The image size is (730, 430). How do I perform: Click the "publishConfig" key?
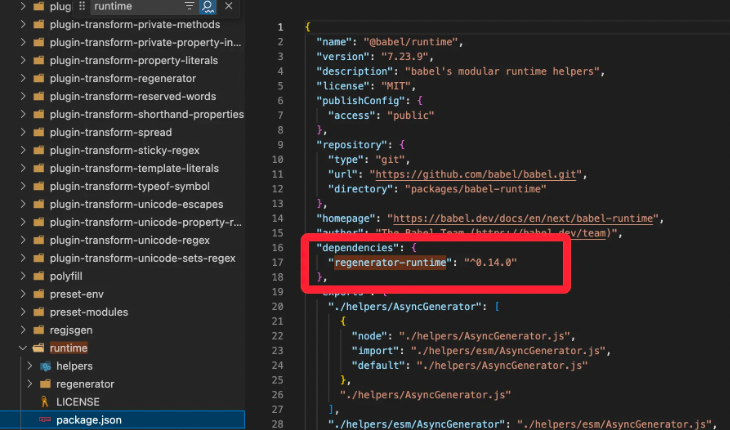[x=361, y=101]
